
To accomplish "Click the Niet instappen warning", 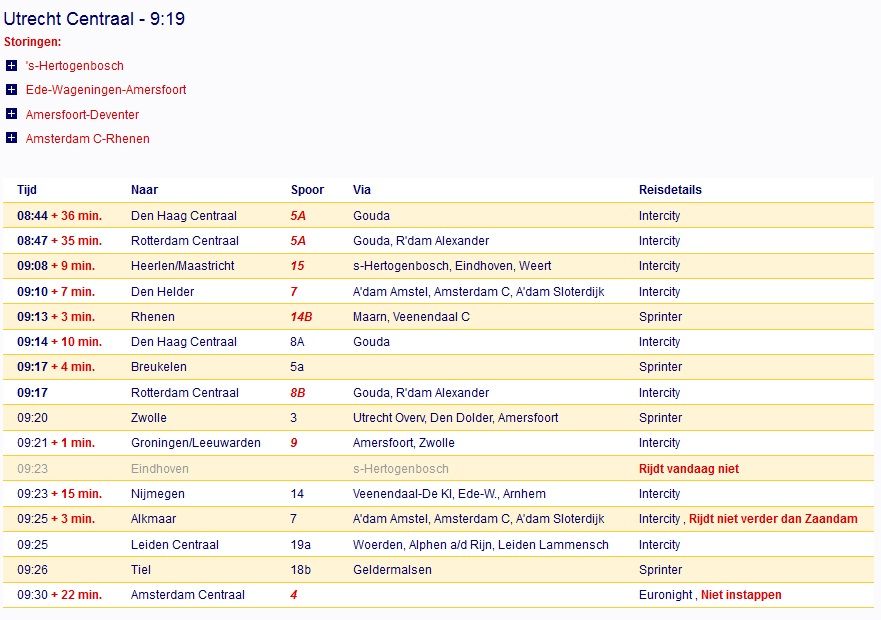I will coord(741,595).
